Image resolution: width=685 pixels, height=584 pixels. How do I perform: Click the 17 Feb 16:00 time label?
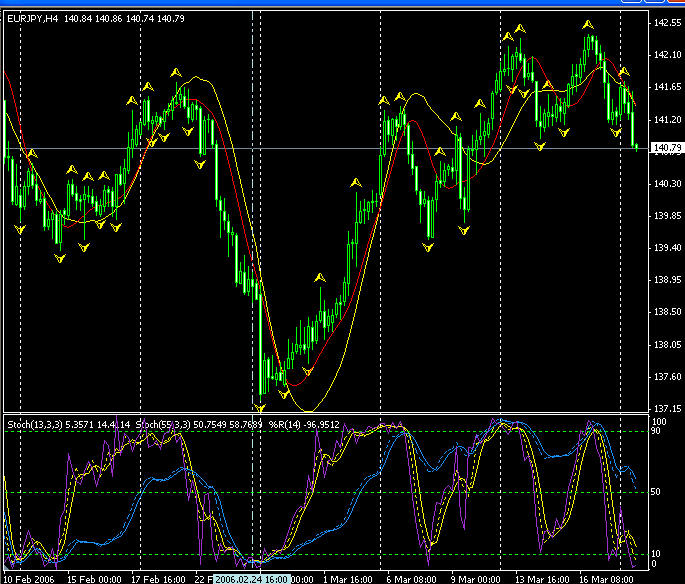pyautogui.click(x=157, y=578)
